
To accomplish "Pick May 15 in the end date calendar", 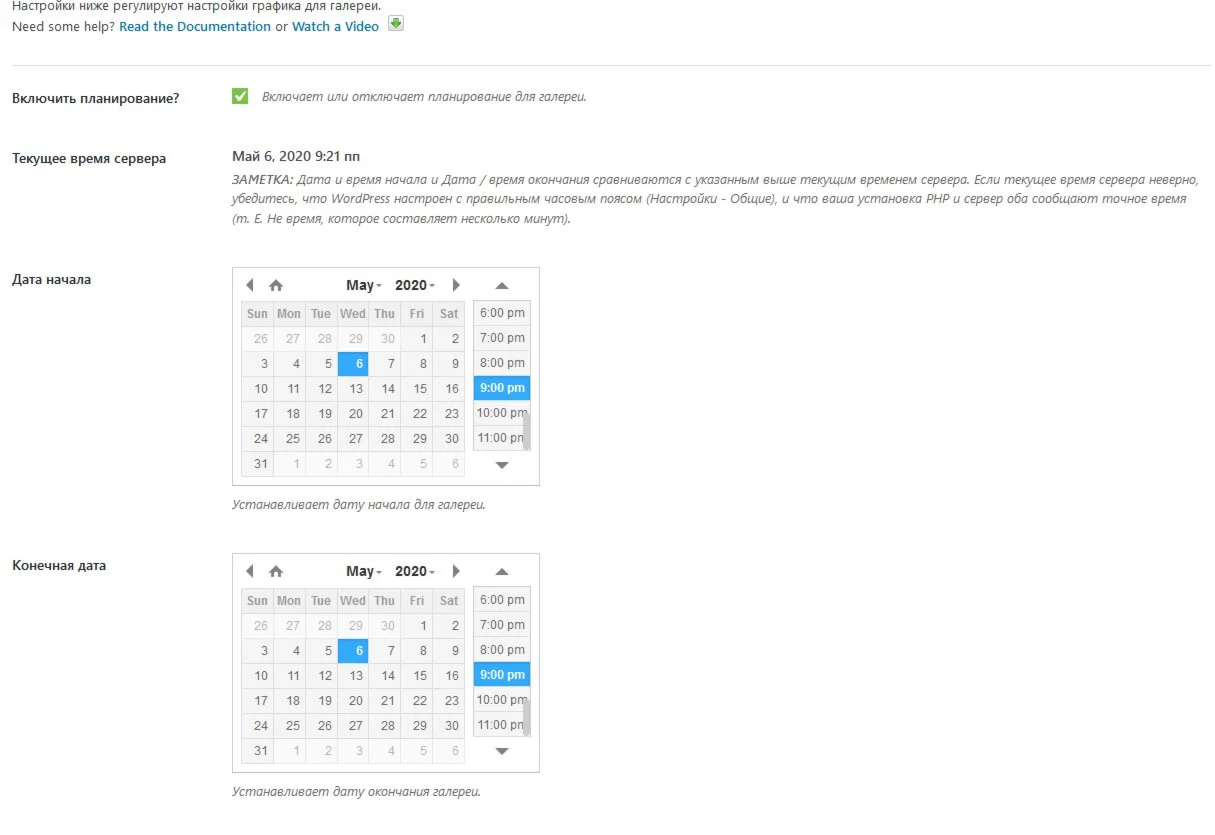I will click(420, 675).
